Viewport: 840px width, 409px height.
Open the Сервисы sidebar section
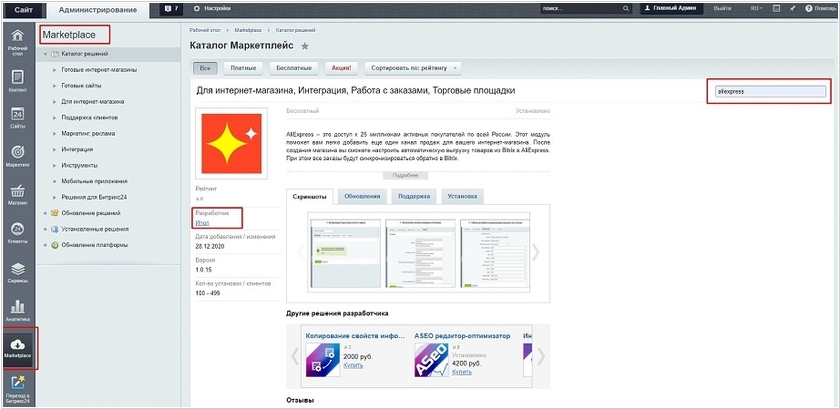coord(18,272)
